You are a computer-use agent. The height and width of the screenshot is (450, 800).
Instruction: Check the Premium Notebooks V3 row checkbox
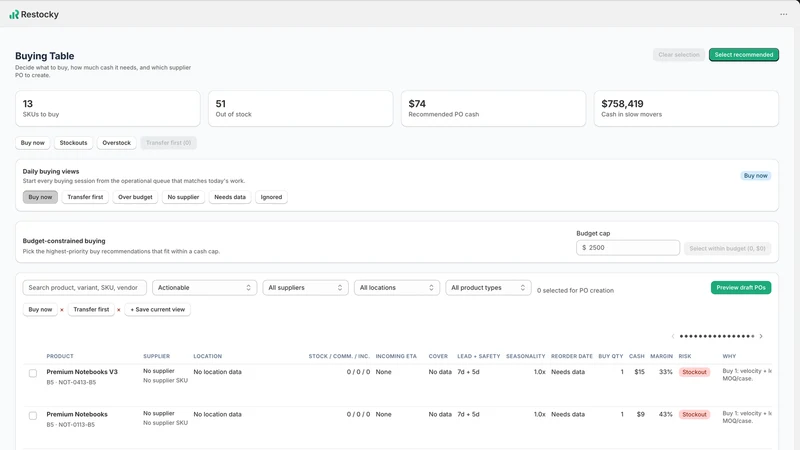coord(33,373)
